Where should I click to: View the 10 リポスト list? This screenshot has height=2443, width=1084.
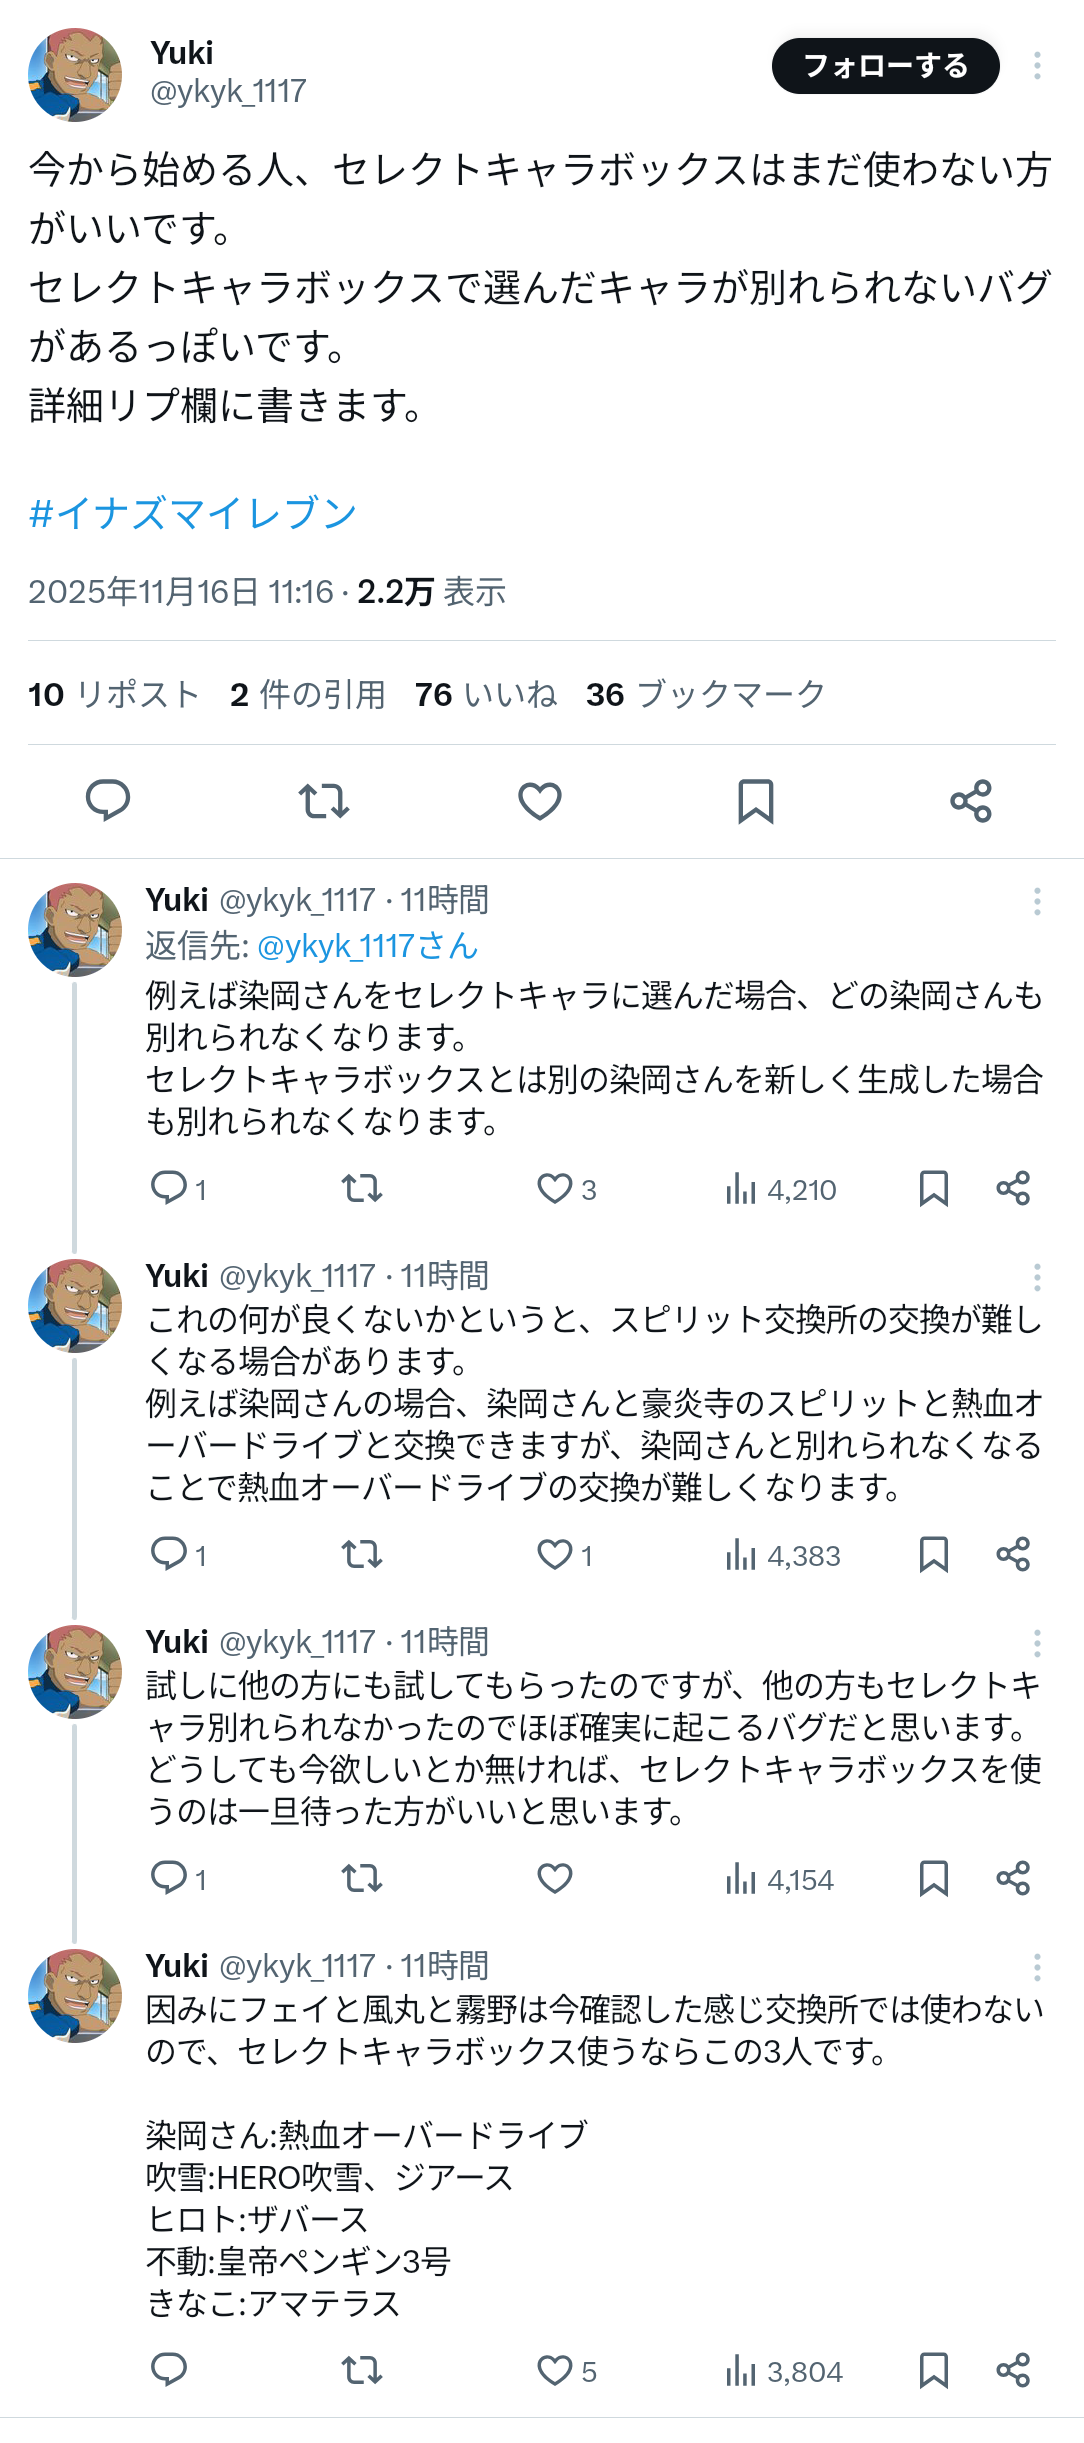[x=114, y=694]
